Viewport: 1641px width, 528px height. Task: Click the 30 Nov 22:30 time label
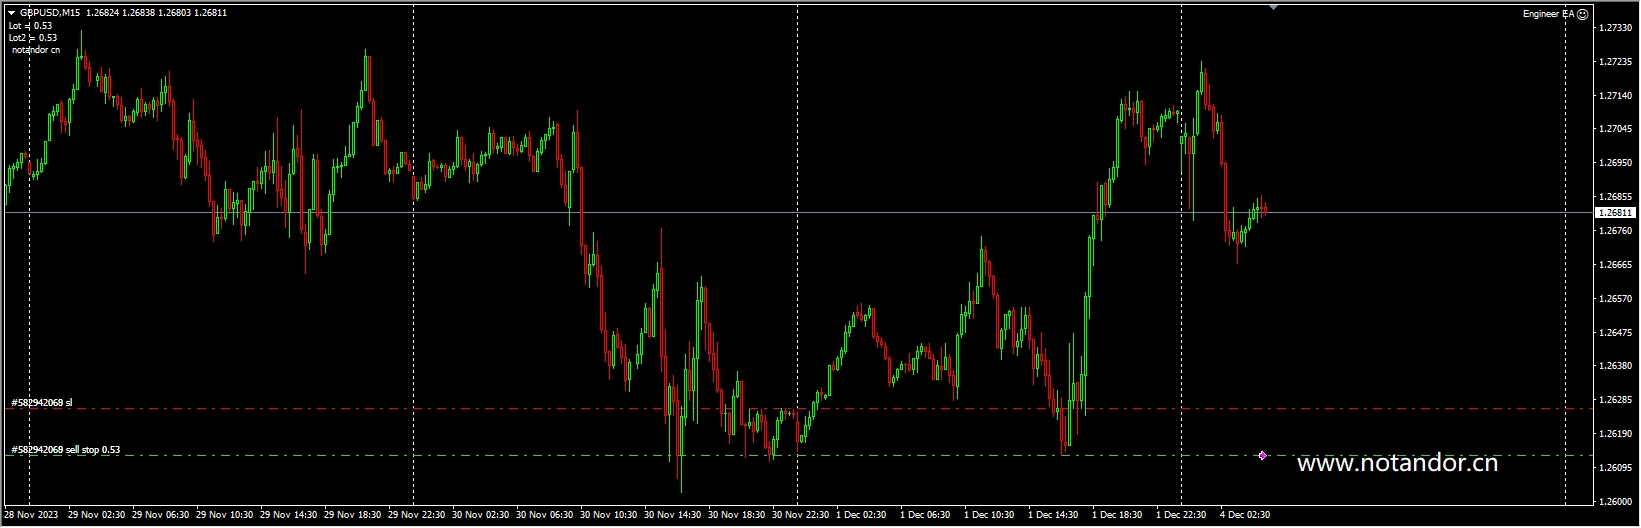tap(801, 515)
